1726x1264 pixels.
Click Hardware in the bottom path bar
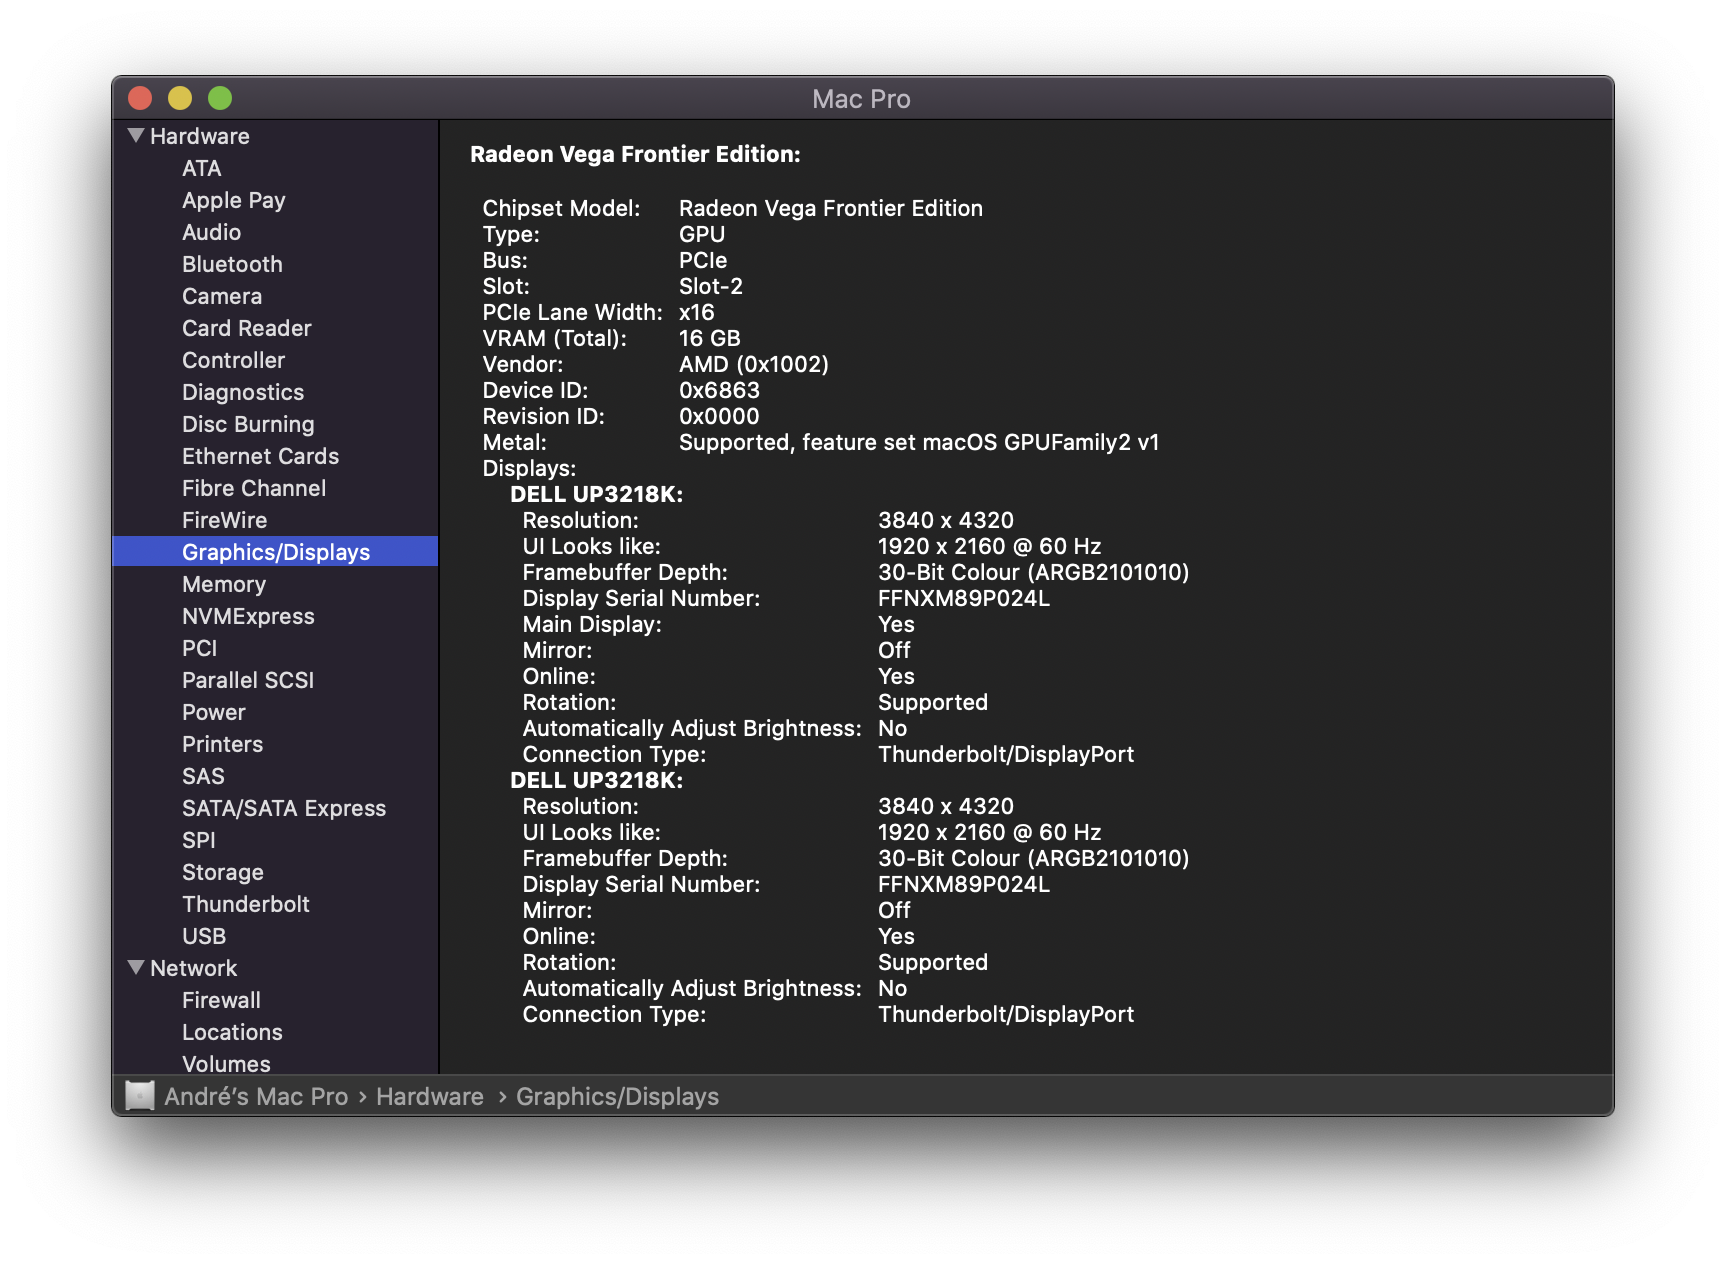pos(429,1097)
